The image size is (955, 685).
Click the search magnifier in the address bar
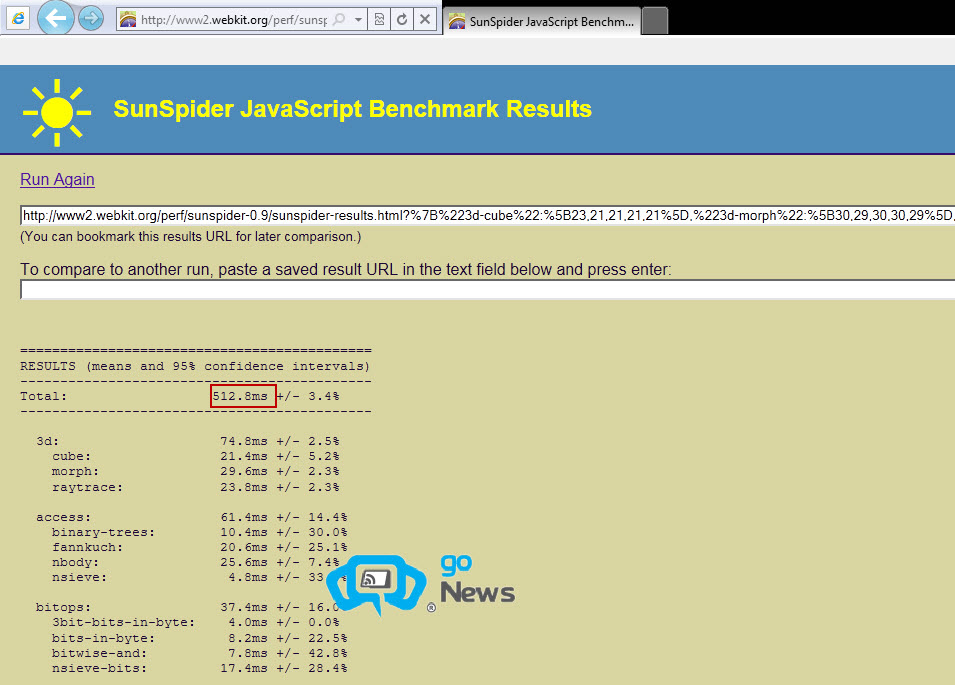[339, 19]
